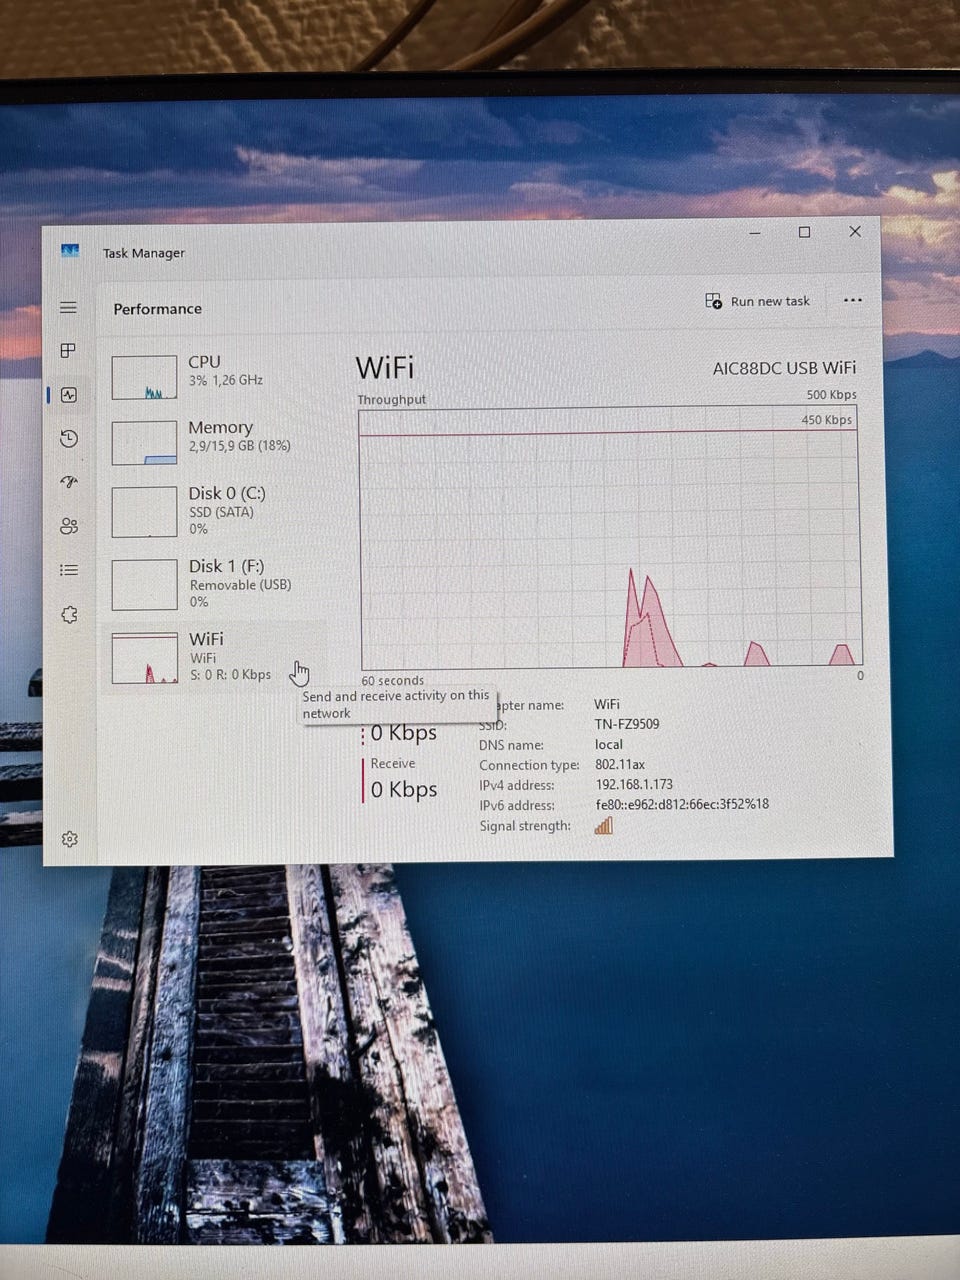Click the WiFi throughput graph

[x=609, y=538]
